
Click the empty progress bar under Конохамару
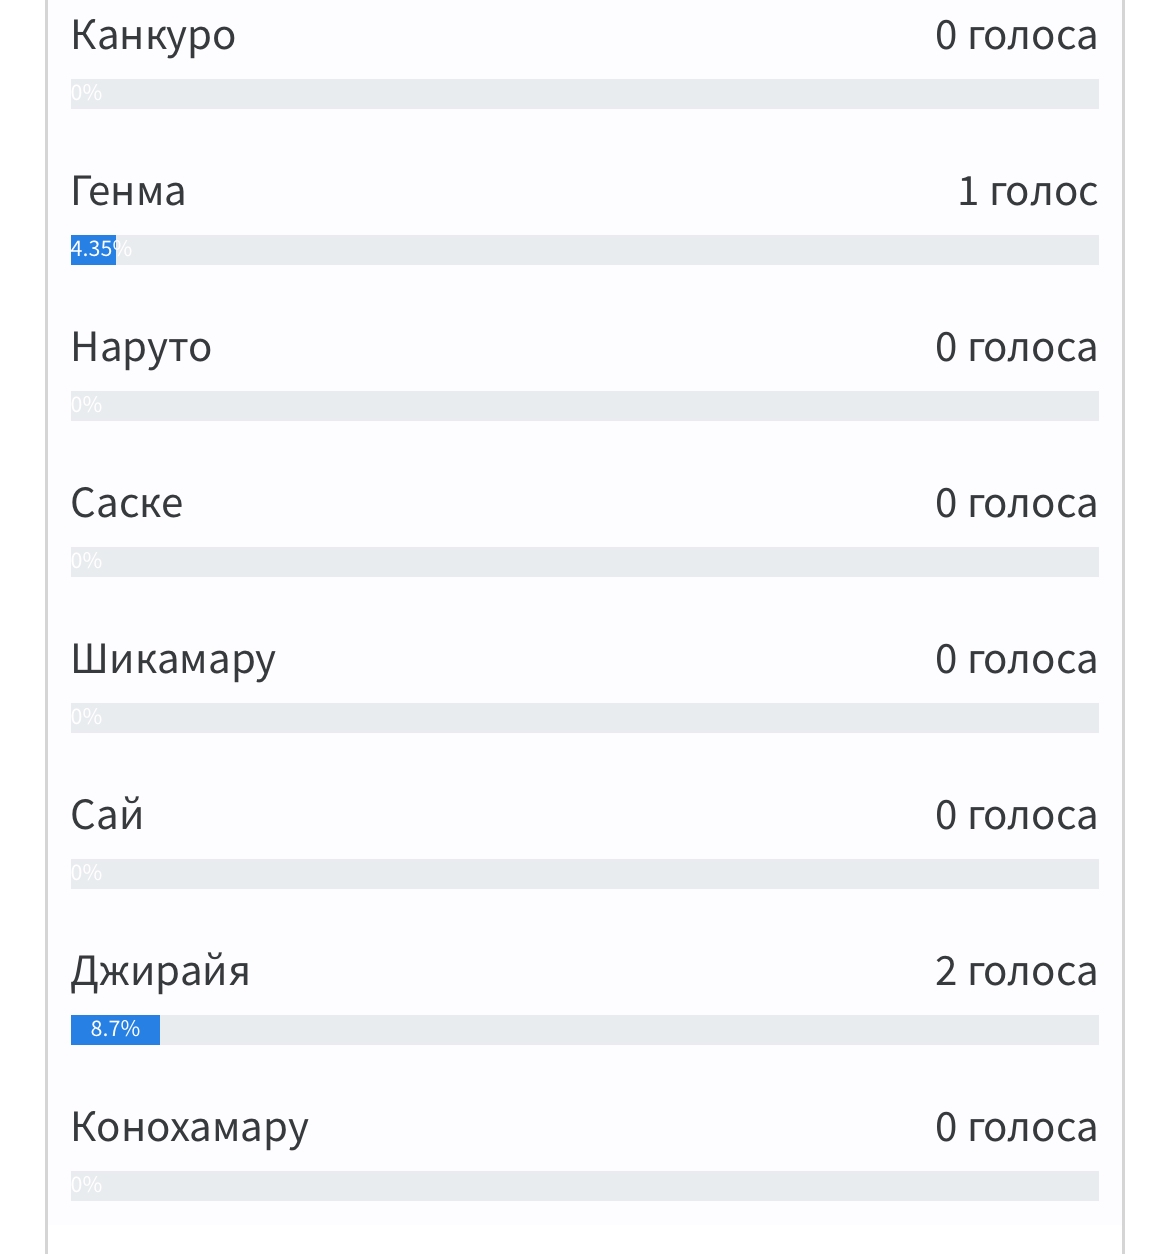585,1186
